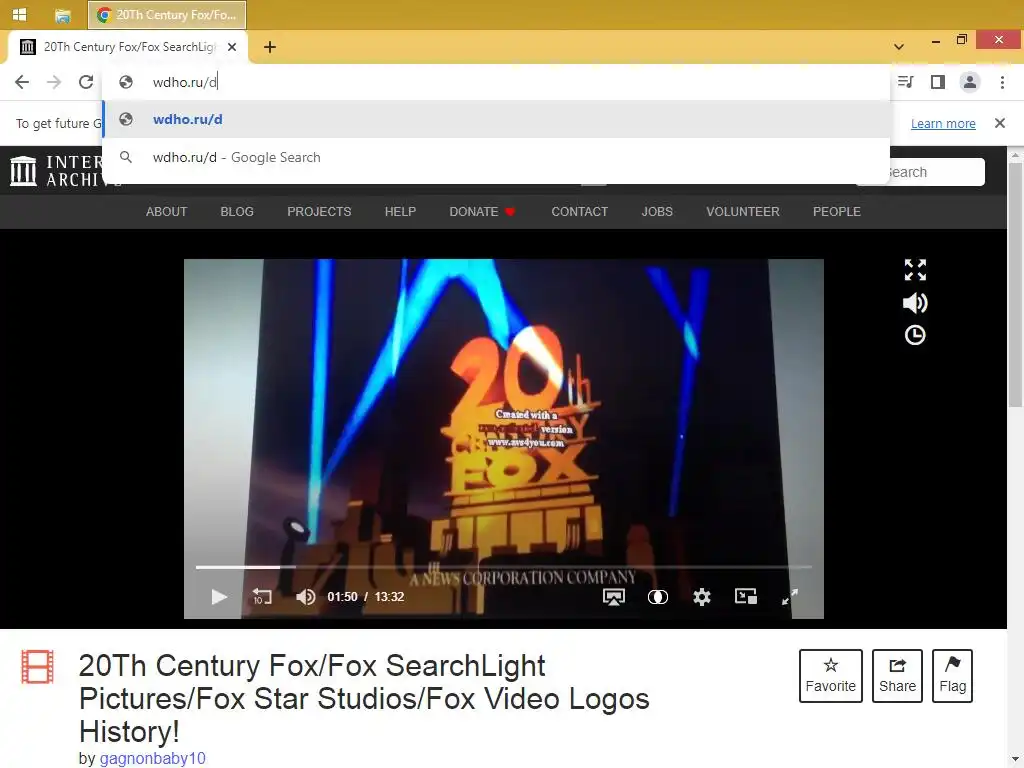Toggle the captions/contrast circle icon in player
The image size is (1024, 768).
658,597
